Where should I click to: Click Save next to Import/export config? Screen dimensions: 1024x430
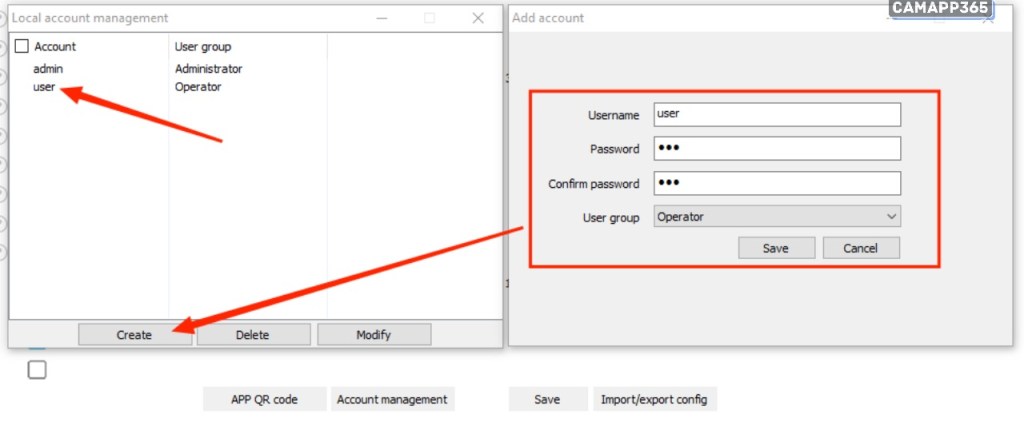(x=547, y=399)
